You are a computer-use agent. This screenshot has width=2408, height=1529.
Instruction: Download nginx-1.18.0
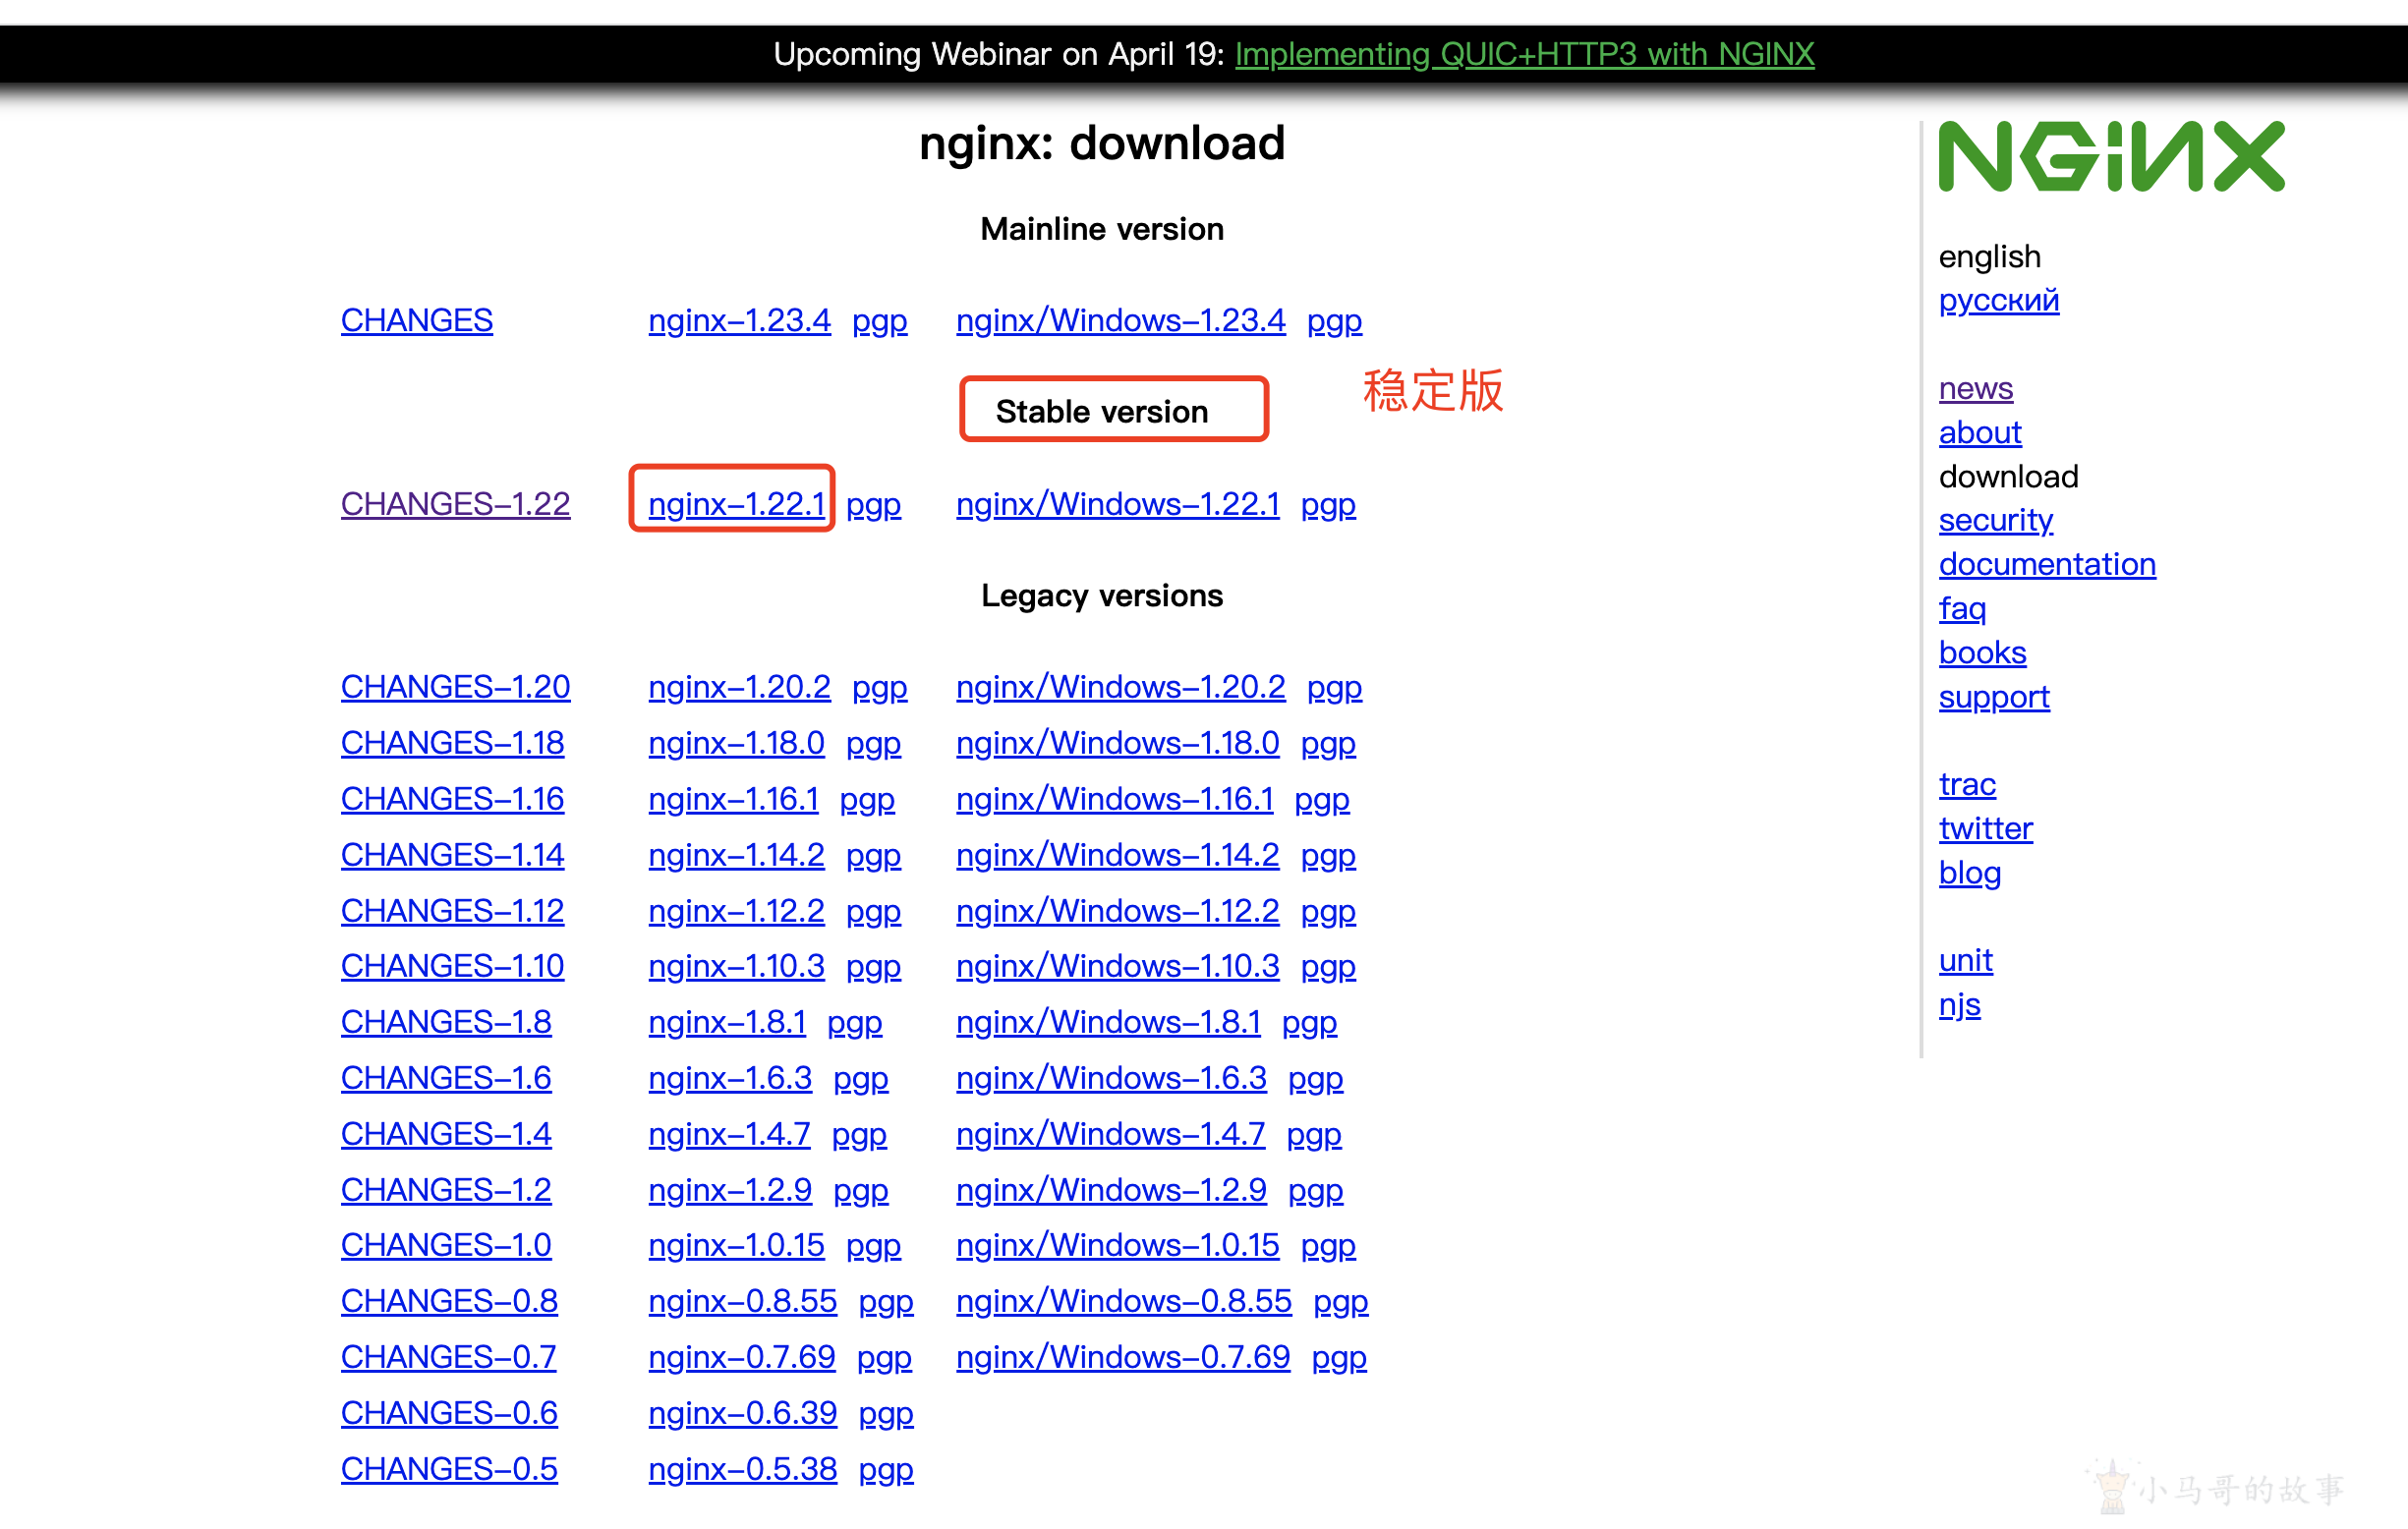[x=736, y=743]
